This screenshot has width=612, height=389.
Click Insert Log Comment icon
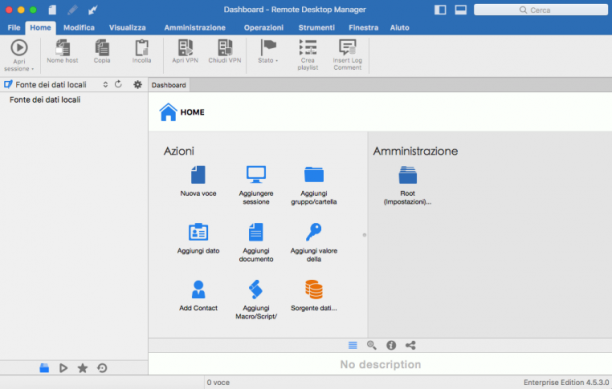[x=347, y=48]
